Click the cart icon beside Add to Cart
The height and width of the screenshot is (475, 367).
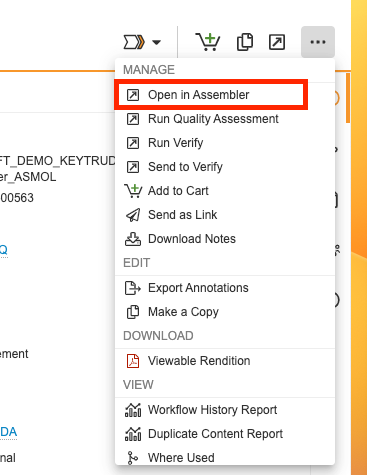[x=133, y=191]
